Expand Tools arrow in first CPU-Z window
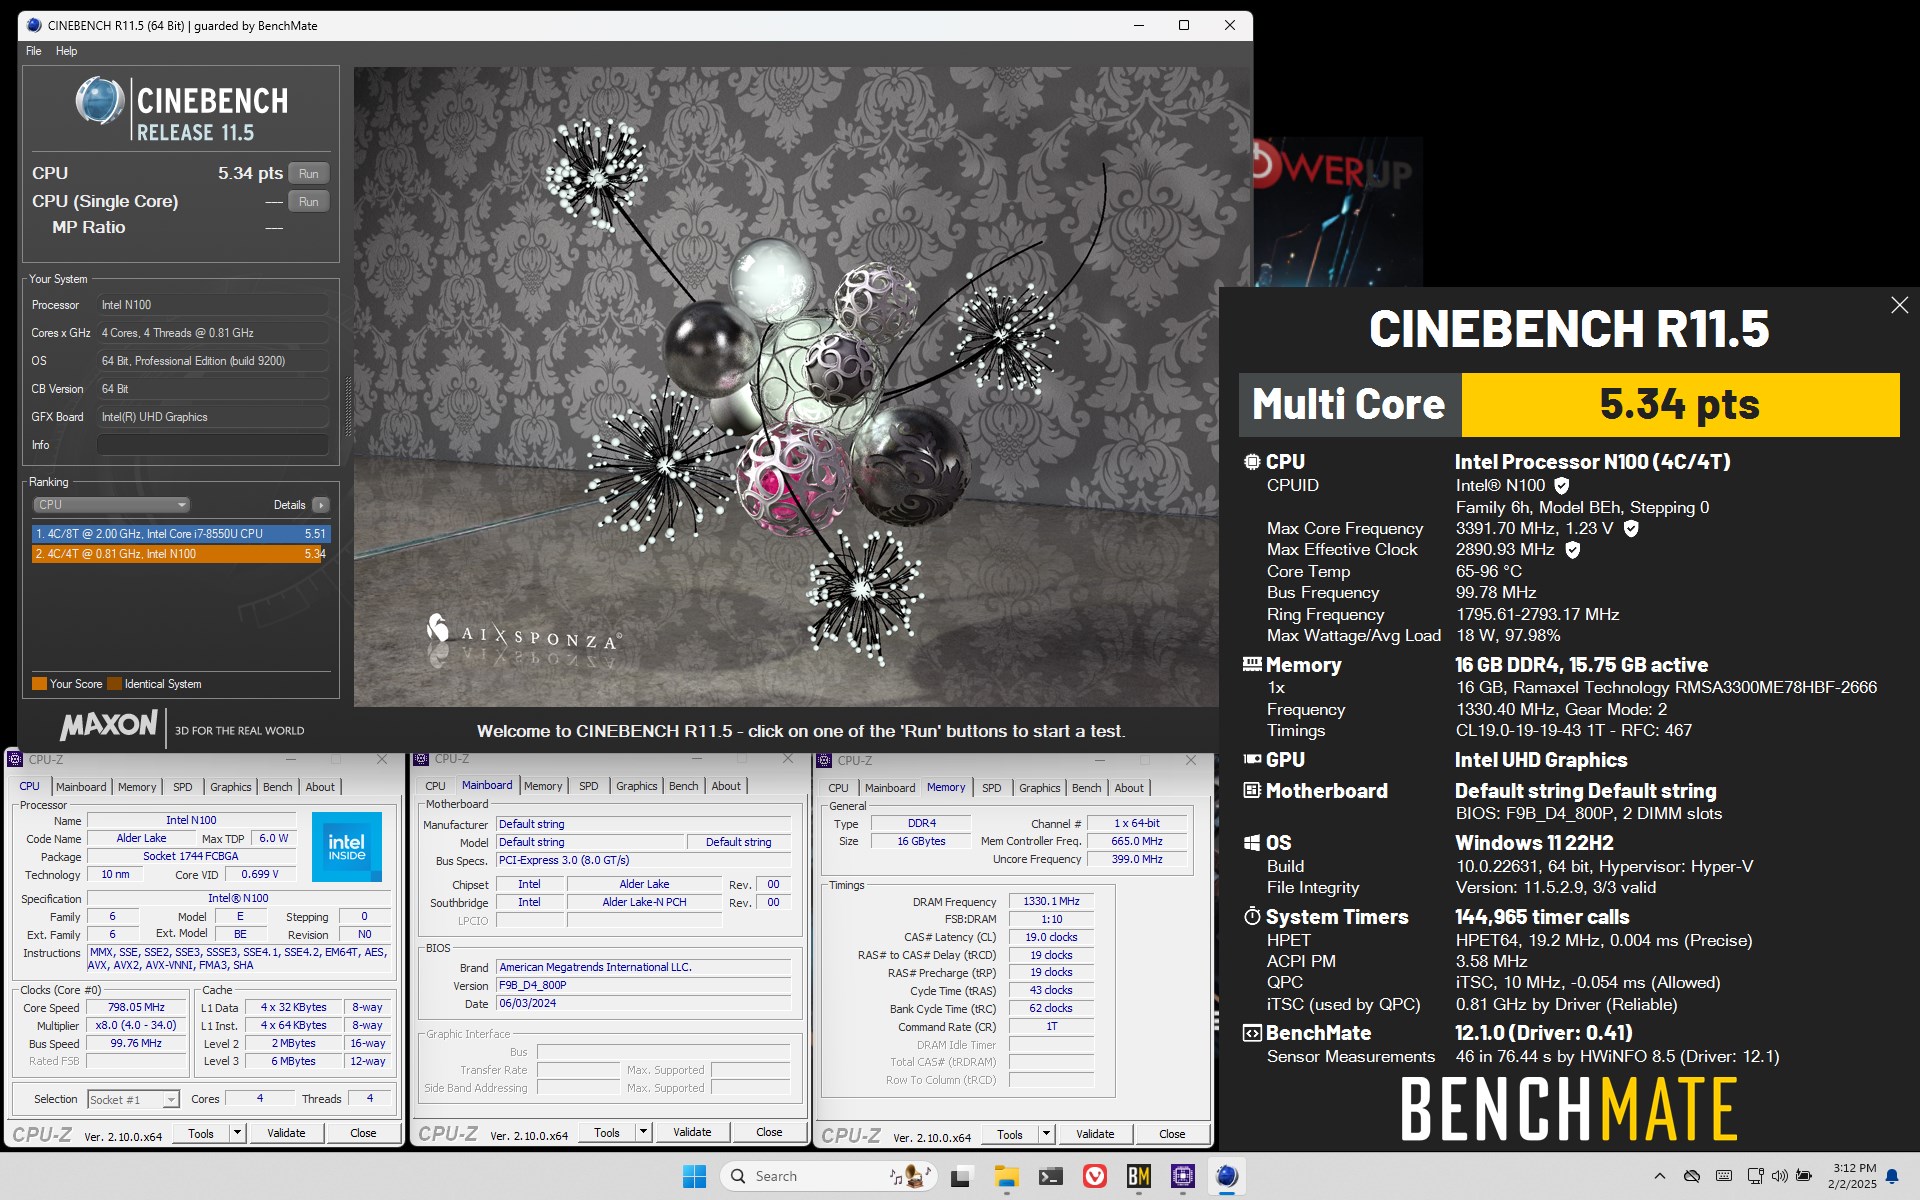Screen dimensions: 1920x1200 tap(237, 1133)
